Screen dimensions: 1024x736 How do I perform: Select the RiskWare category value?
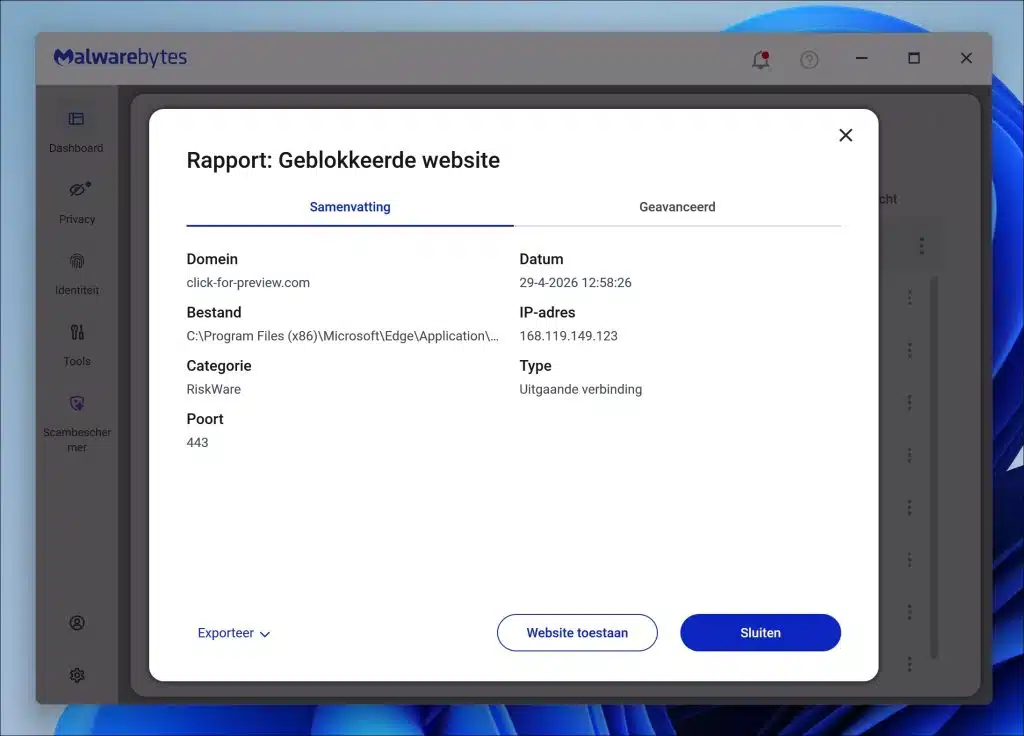pos(214,389)
